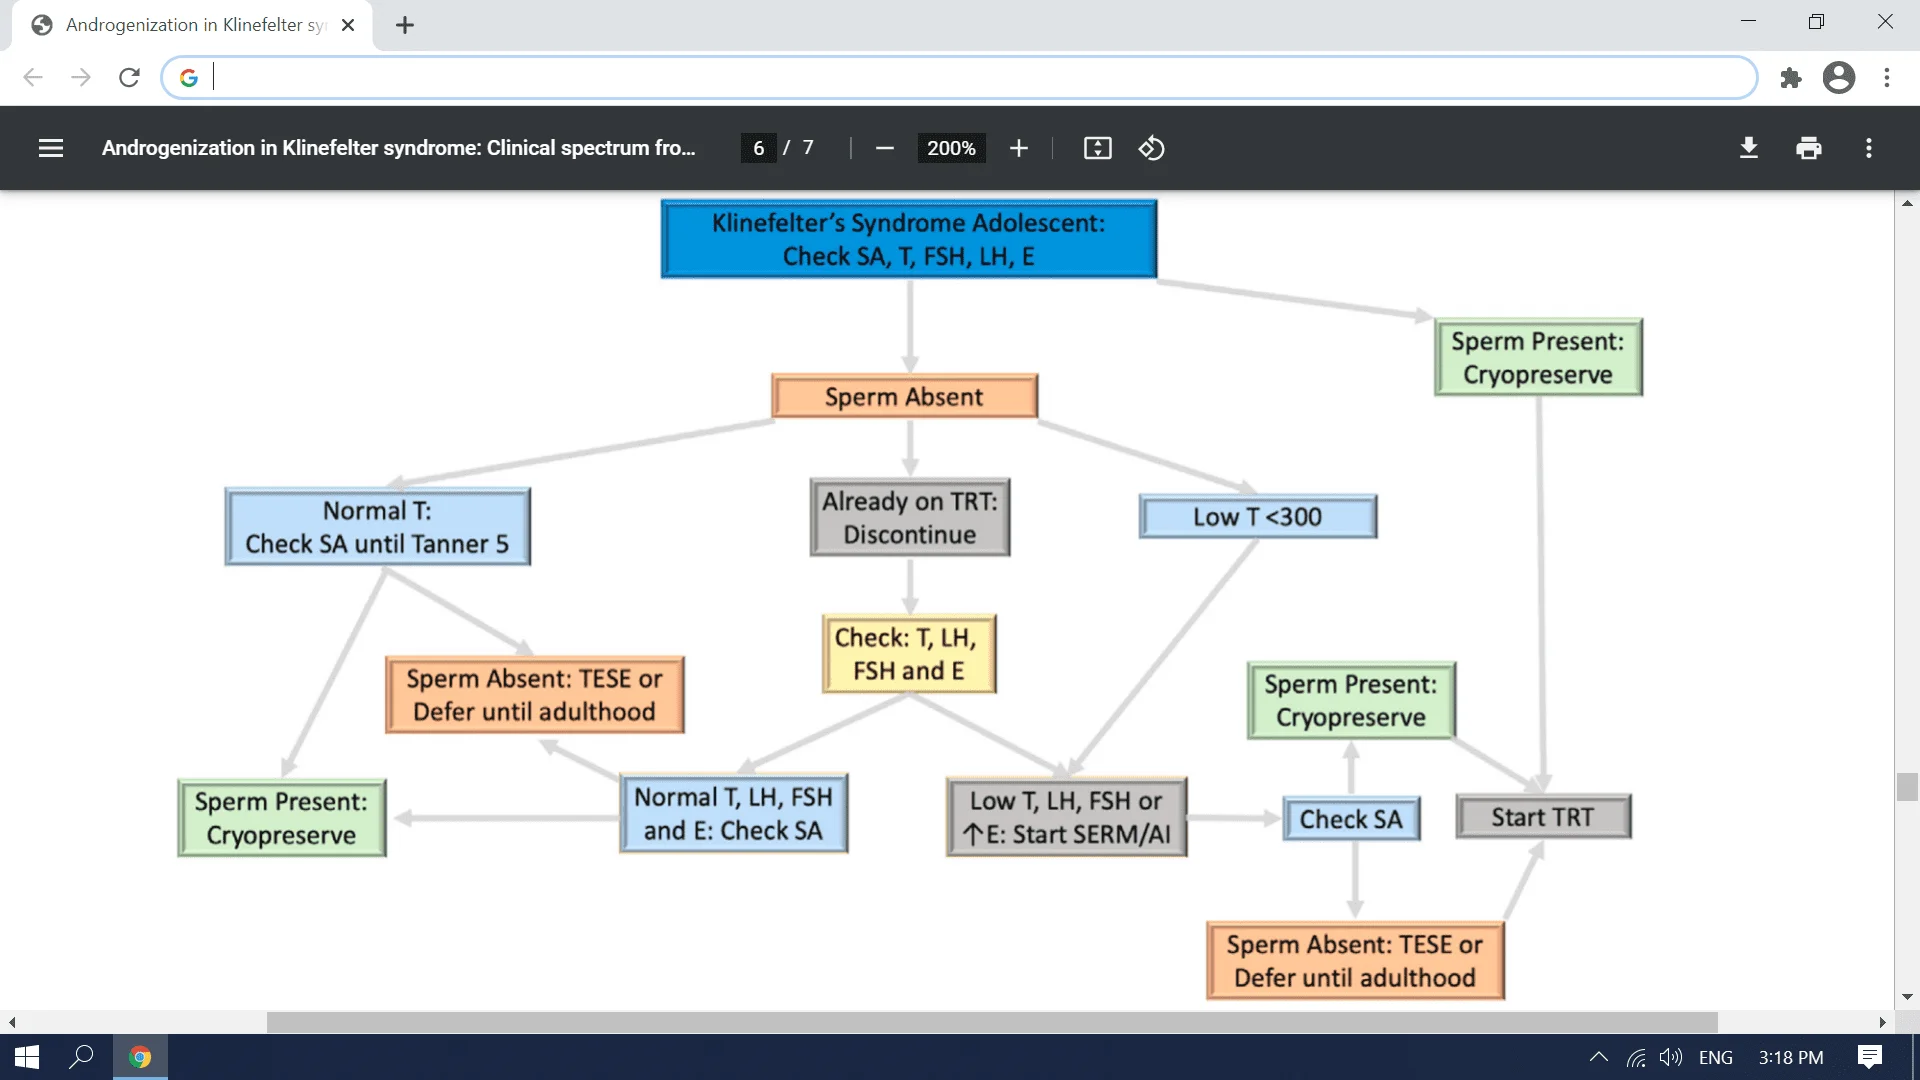Image resolution: width=1920 pixels, height=1080 pixels.
Task: Click the orange 'Sperm Absent' box
Action: (905, 397)
